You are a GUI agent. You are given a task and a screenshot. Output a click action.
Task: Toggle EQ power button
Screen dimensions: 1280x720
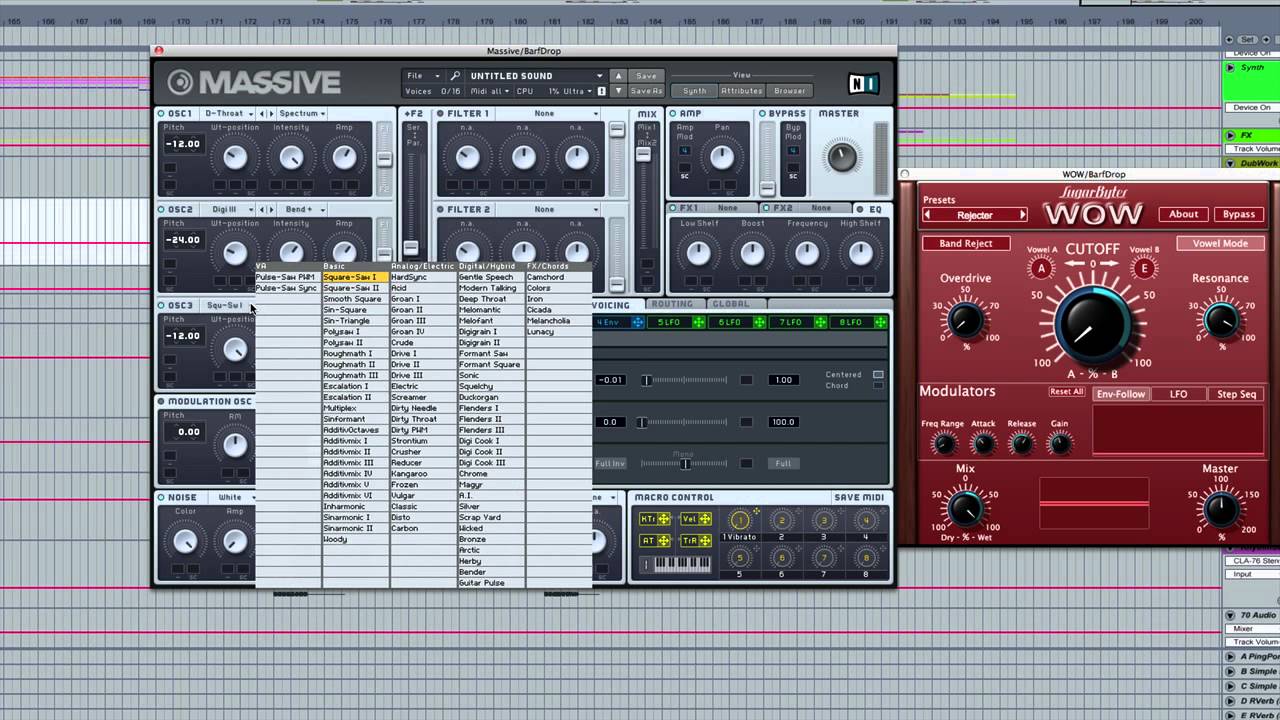pyautogui.click(x=862, y=209)
